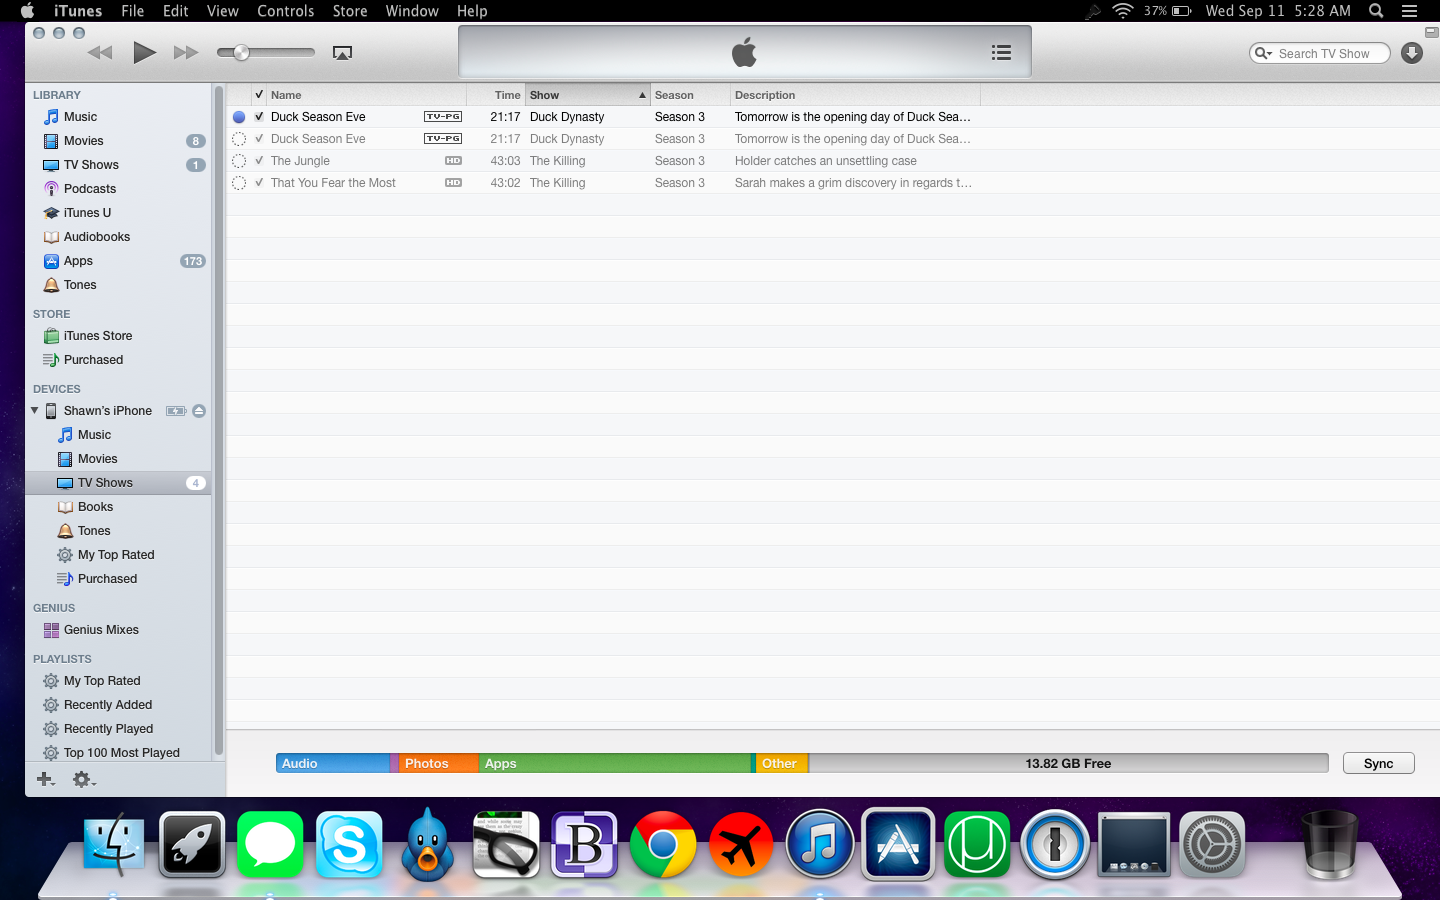Click the blue unplayed dot for Duck Season Eve
Viewport: 1440px width, 900px height.
(239, 117)
